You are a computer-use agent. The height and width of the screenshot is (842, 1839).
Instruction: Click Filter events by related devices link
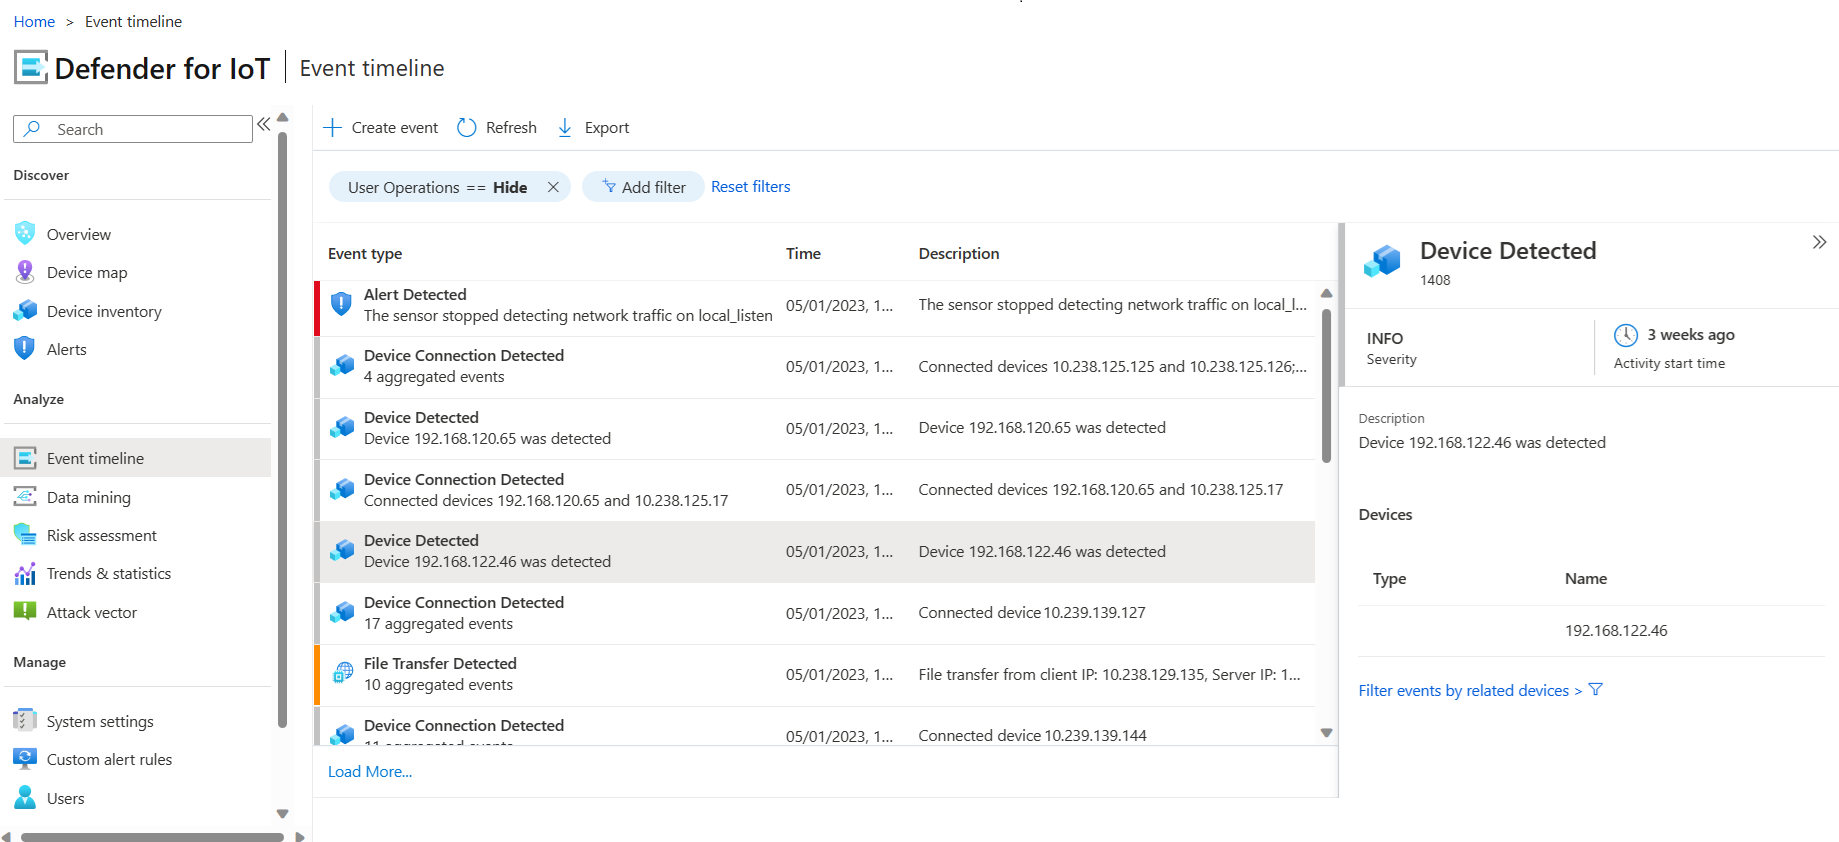1470,690
